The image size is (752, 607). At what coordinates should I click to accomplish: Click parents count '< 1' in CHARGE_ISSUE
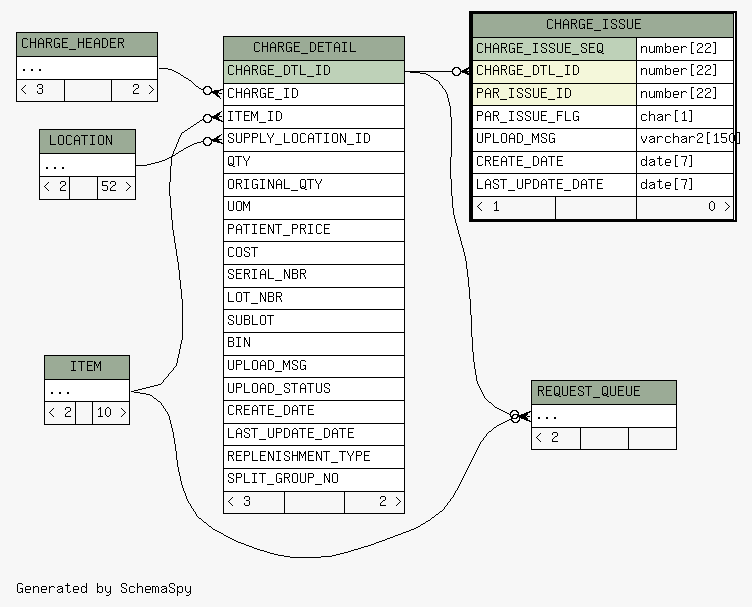tap(514, 208)
